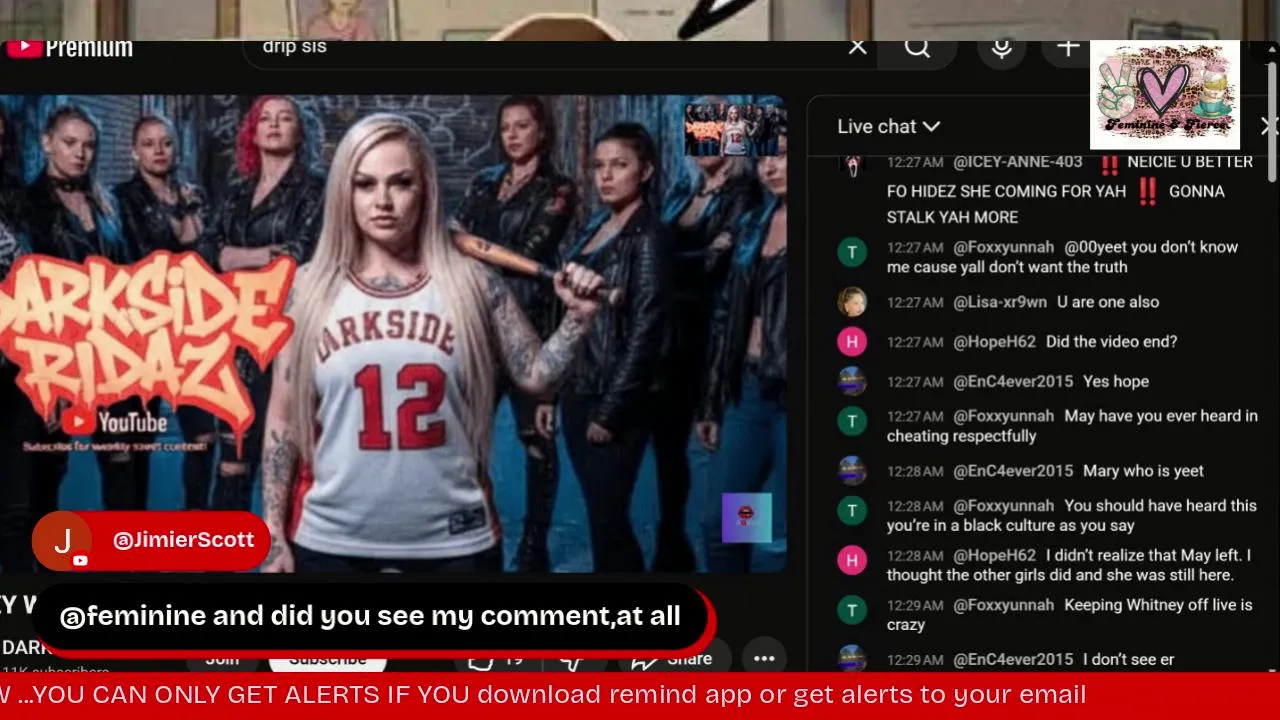Close the Live chat panel
Viewport: 1280px width, 720px height.
(x=1269, y=126)
